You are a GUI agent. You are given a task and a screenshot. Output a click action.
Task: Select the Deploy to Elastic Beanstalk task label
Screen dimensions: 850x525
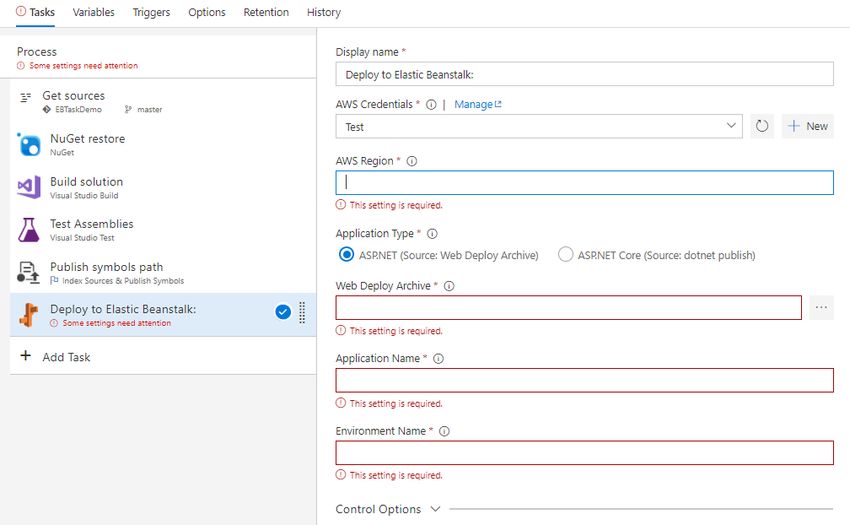pos(123,309)
